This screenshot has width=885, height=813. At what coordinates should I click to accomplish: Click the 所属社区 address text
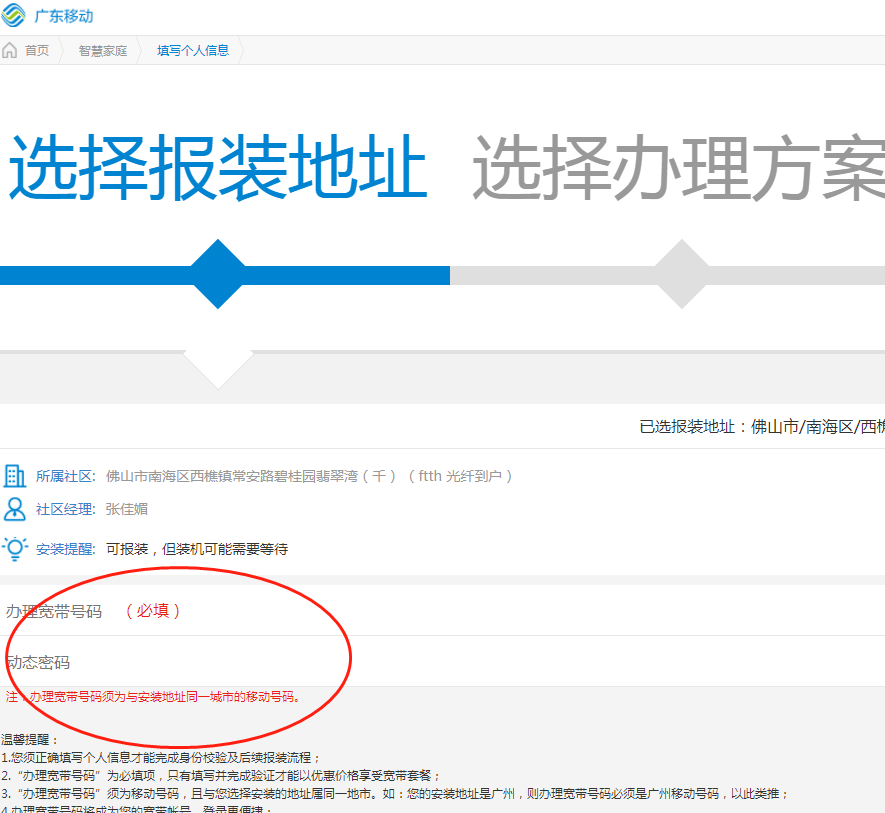309,476
